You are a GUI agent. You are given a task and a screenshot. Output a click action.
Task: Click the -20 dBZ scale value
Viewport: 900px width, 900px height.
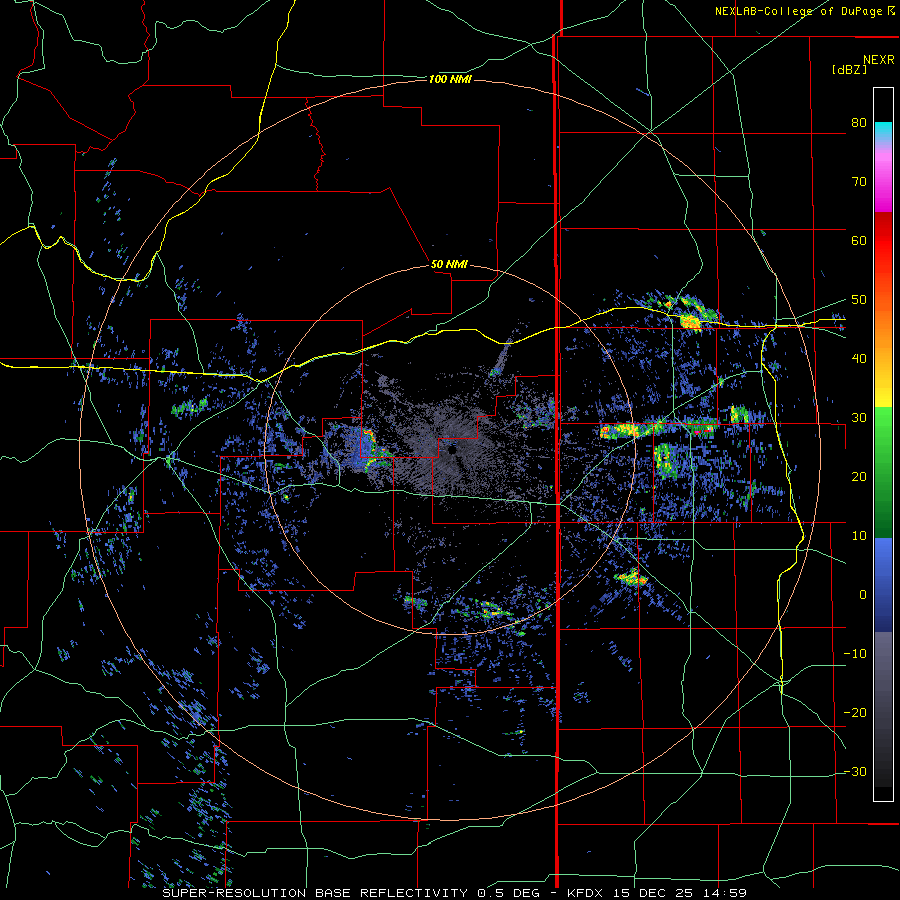[x=855, y=713]
